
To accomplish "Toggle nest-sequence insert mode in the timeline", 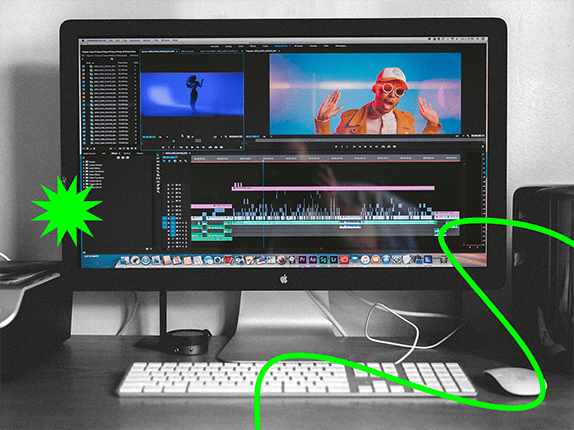I will 164,161.
